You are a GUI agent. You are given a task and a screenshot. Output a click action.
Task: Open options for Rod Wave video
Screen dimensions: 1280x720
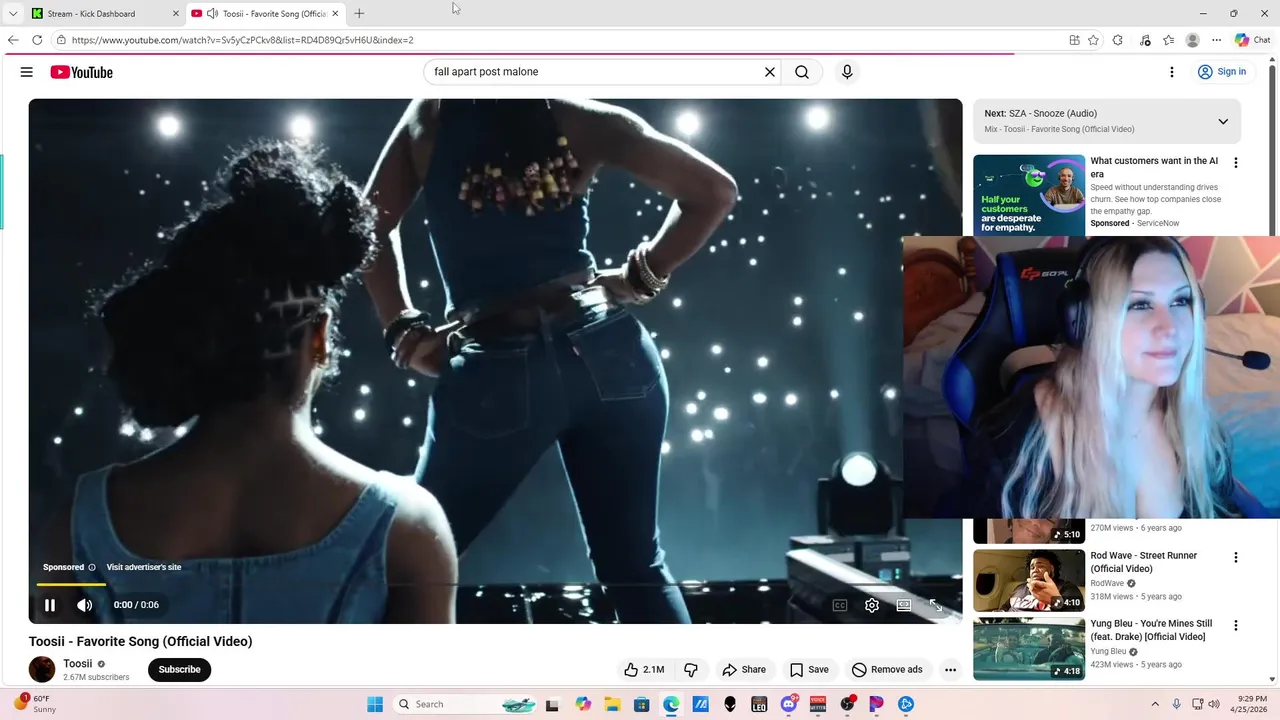point(1235,558)
